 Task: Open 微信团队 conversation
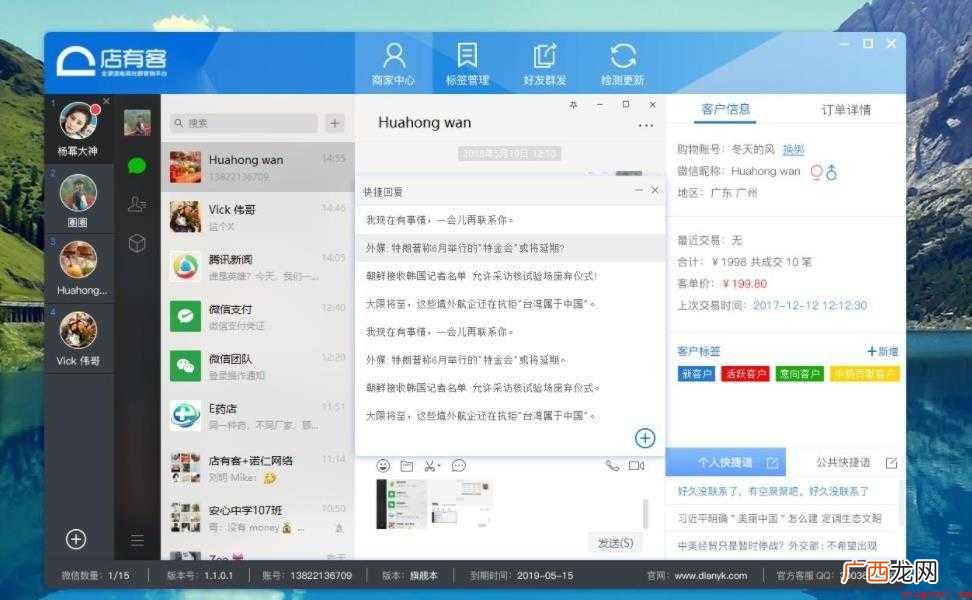pyautogui.click(x=258, y=366)
